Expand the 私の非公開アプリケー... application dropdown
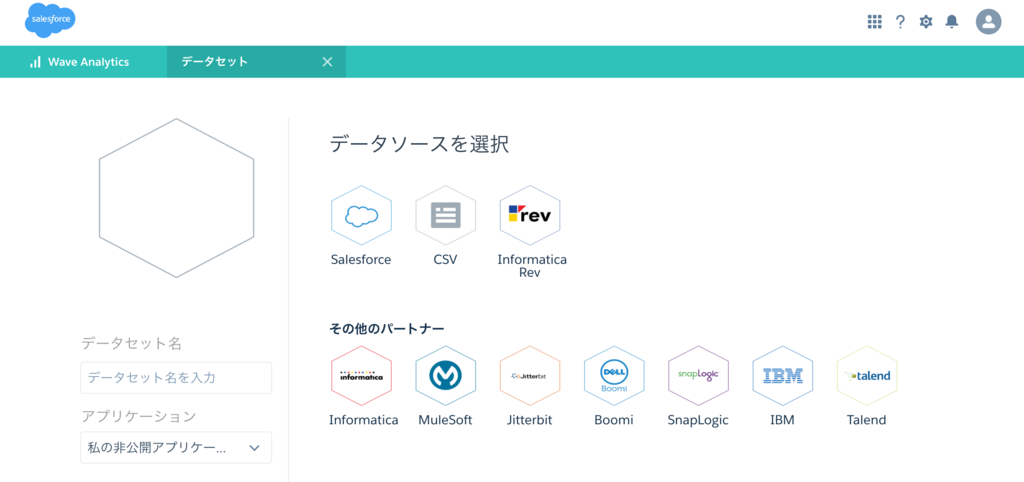1024x482 pixels. point(176,447)
